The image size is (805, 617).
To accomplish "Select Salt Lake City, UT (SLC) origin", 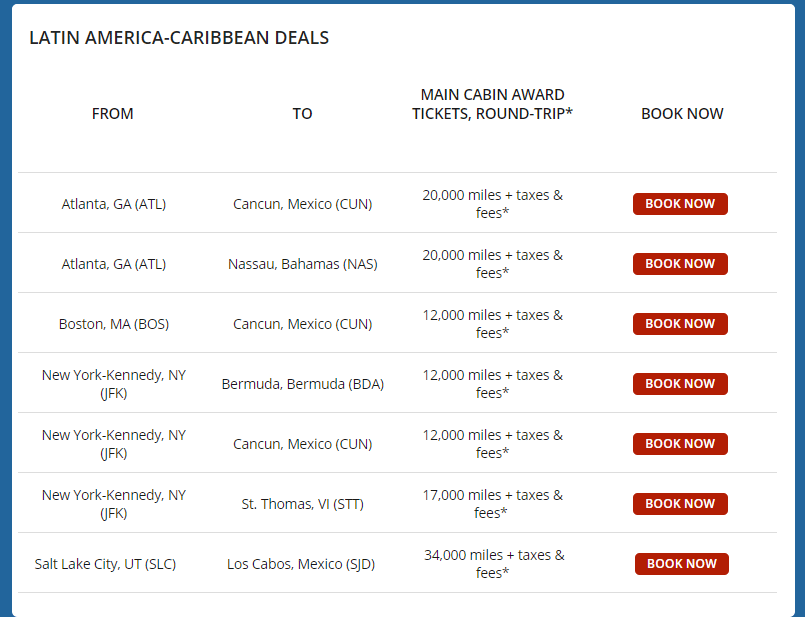I will coord(105,564).
